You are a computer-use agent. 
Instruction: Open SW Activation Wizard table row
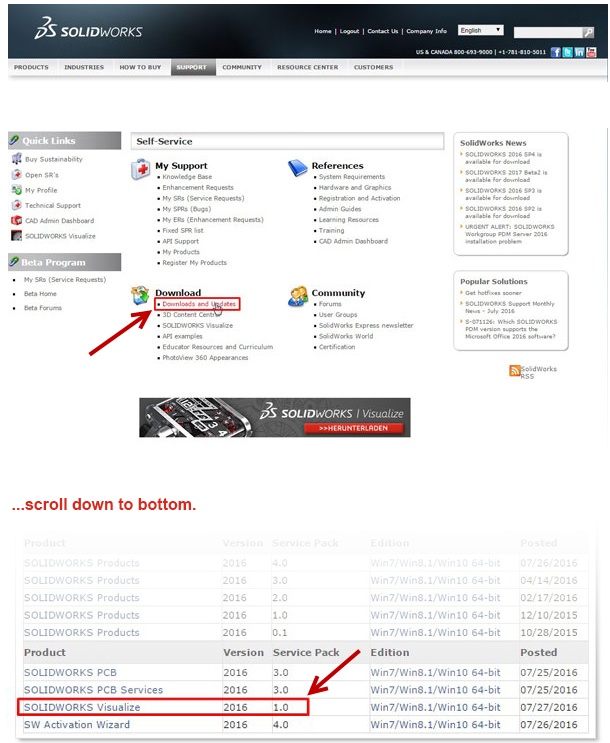[306, 725]
